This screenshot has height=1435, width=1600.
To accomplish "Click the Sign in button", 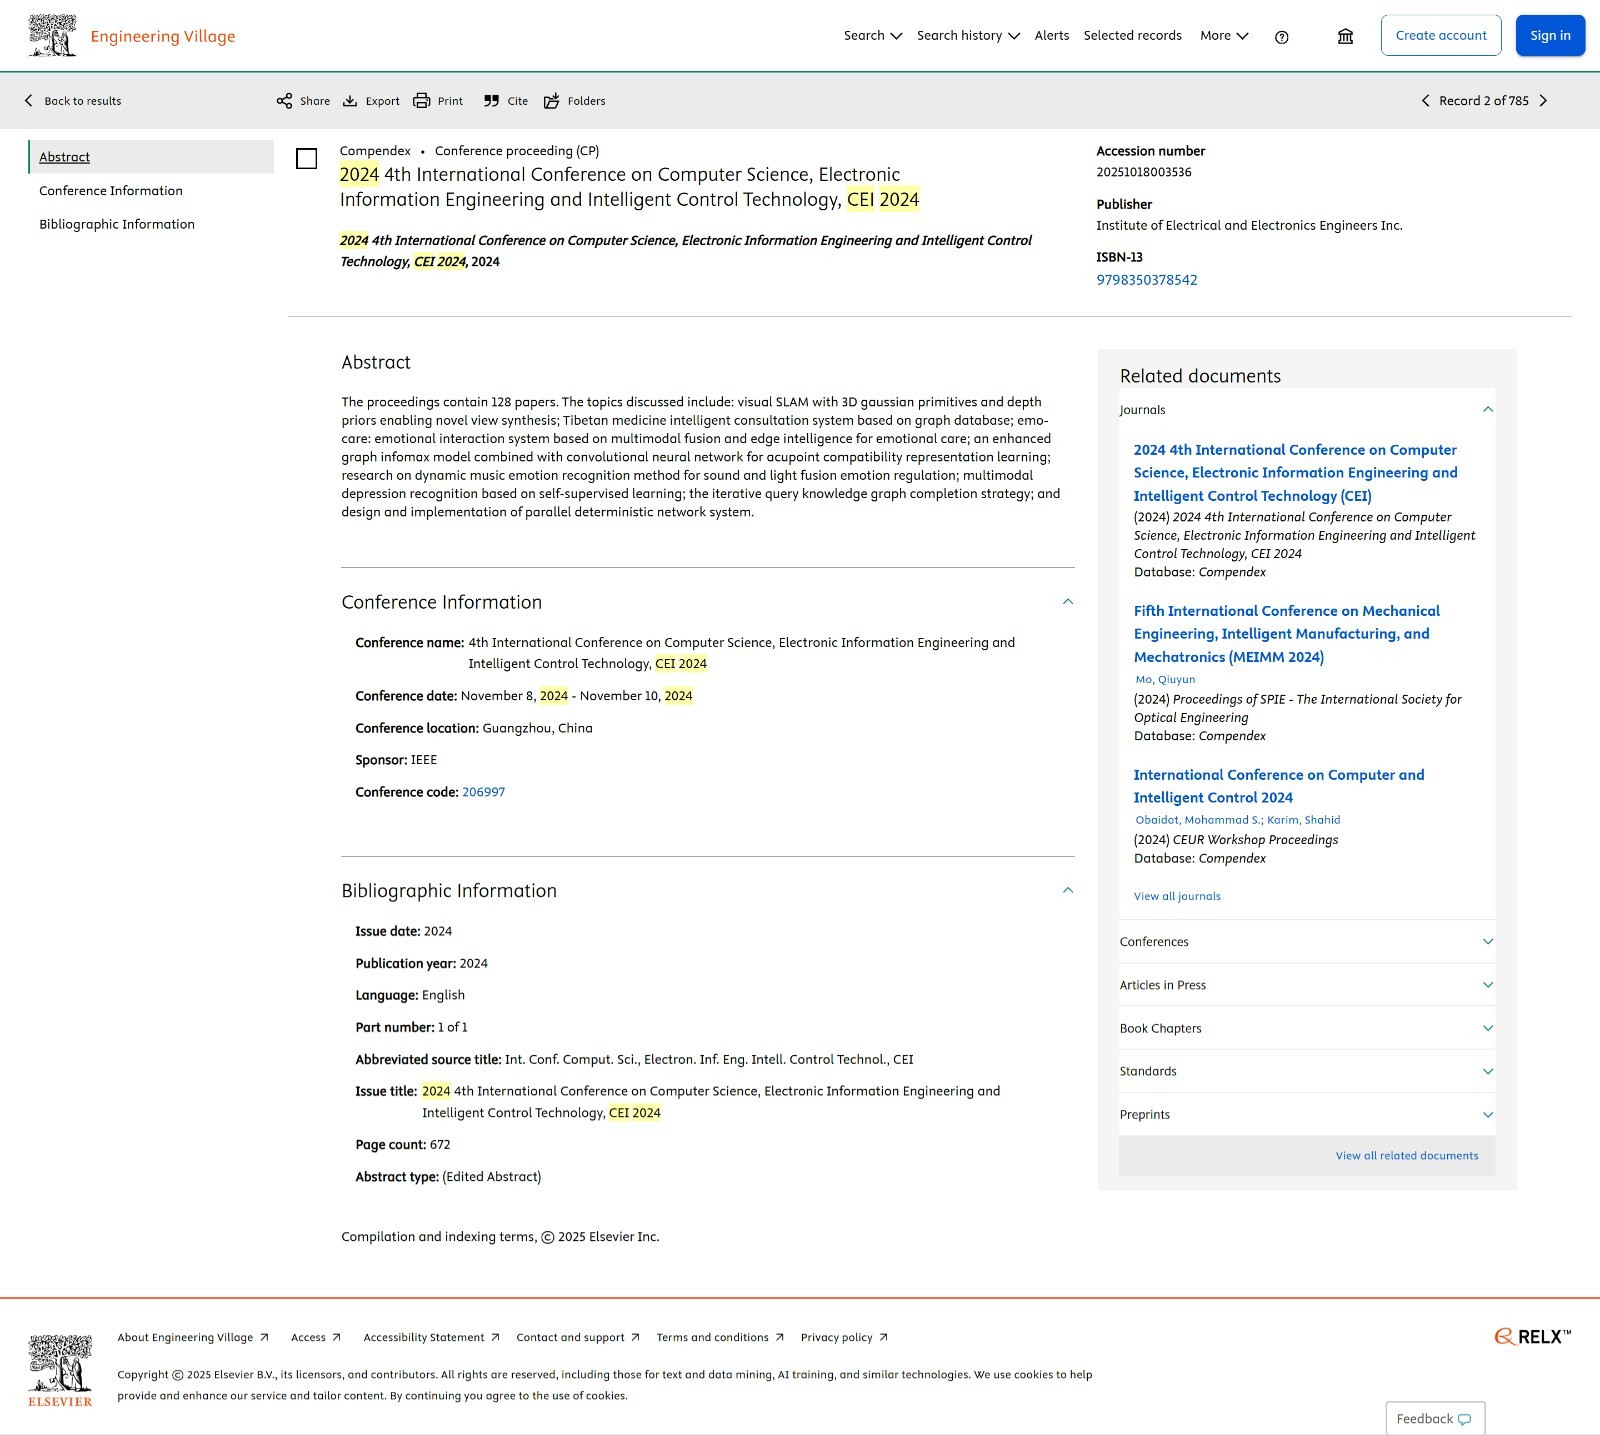I will pos(1549,36).
